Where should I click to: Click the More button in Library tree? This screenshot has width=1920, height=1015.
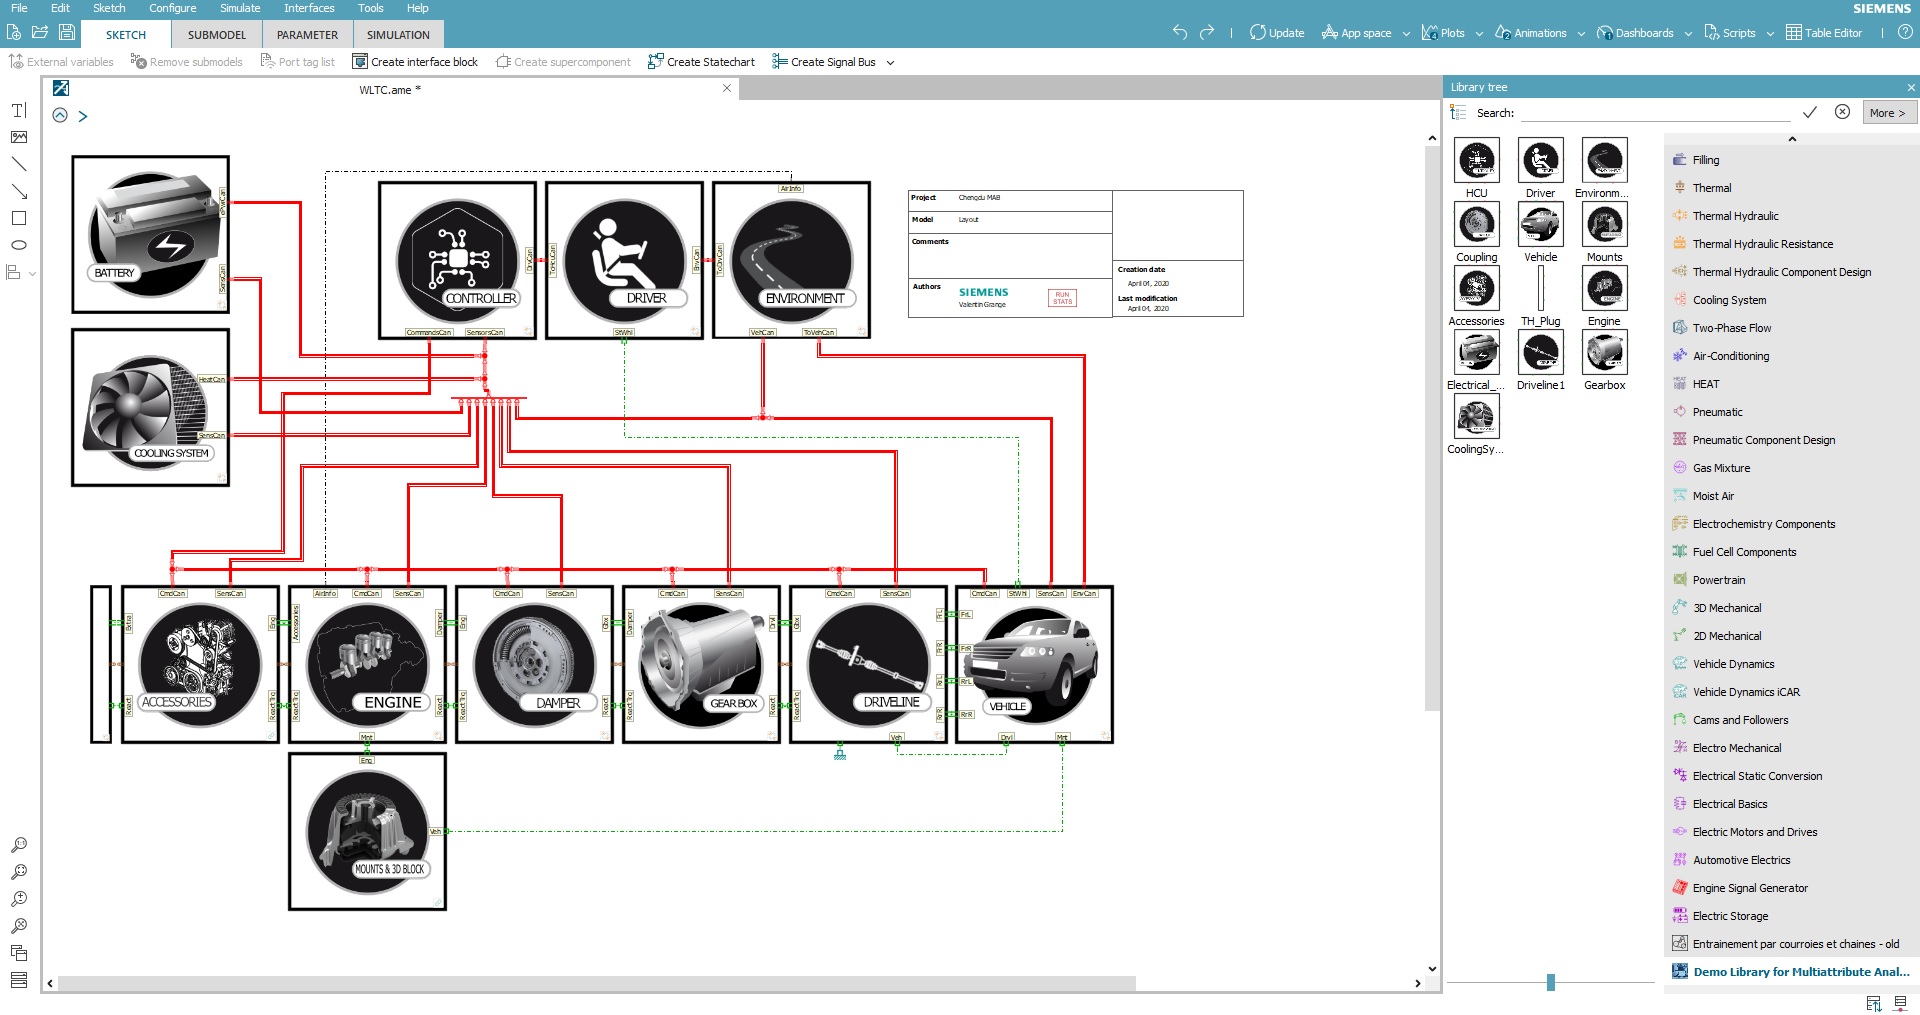click(x=1887, y=113)
